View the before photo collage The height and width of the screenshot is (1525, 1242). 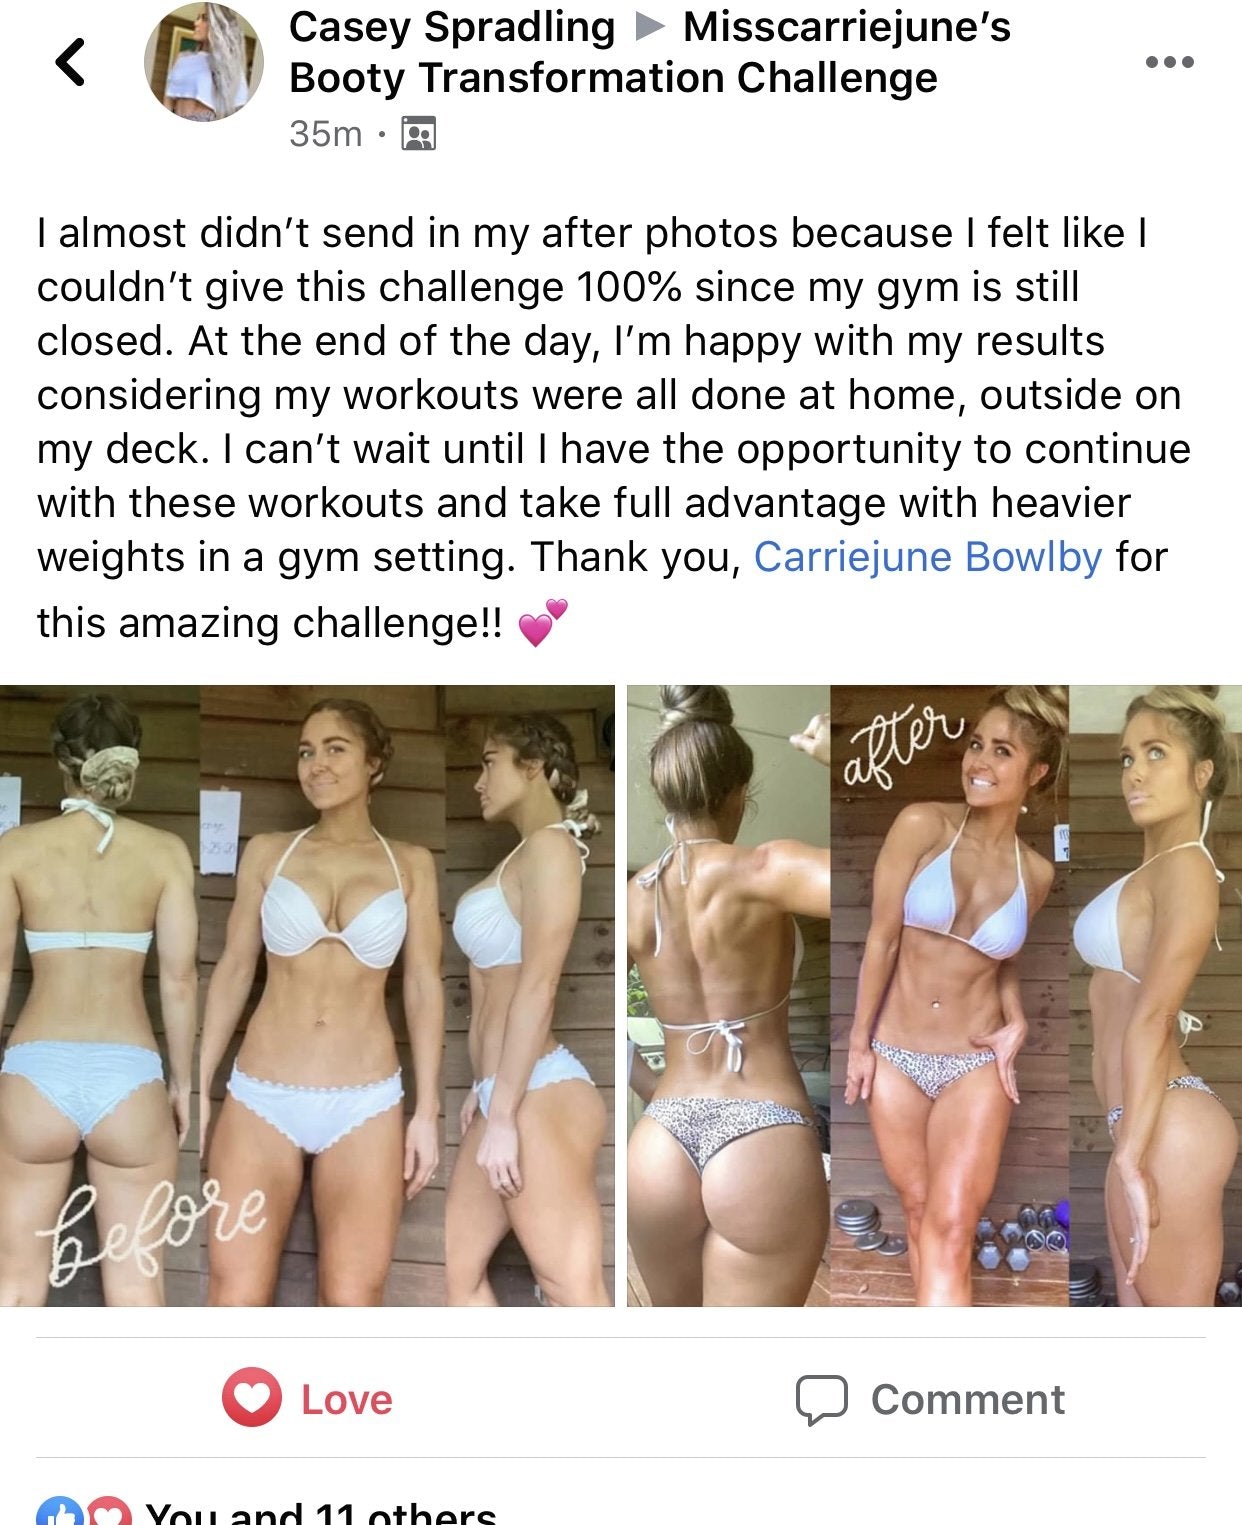[307, 995]
